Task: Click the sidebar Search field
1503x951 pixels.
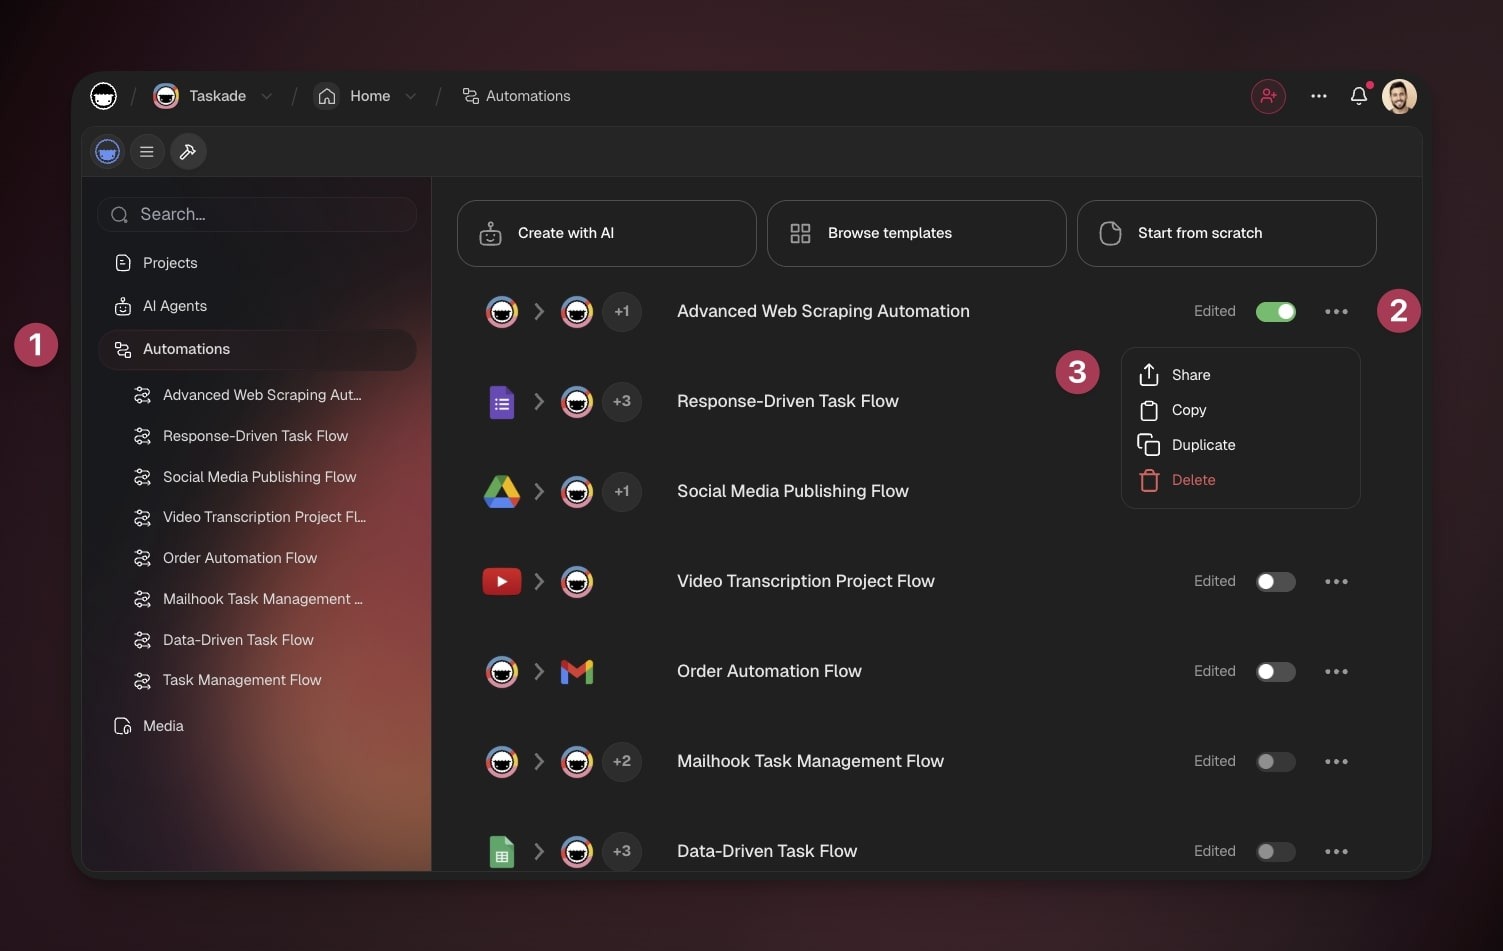Action: [x=257, y=214]
